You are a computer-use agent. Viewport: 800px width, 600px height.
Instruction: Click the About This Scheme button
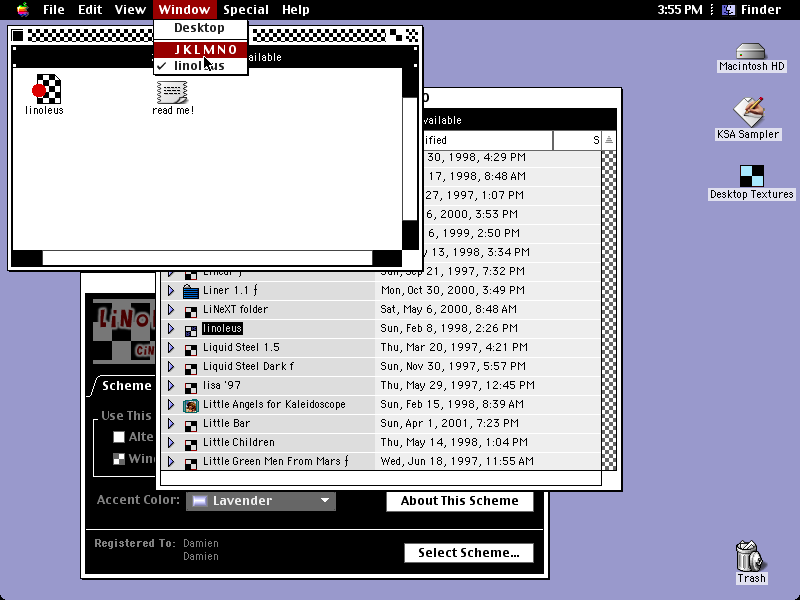[460, 501]
